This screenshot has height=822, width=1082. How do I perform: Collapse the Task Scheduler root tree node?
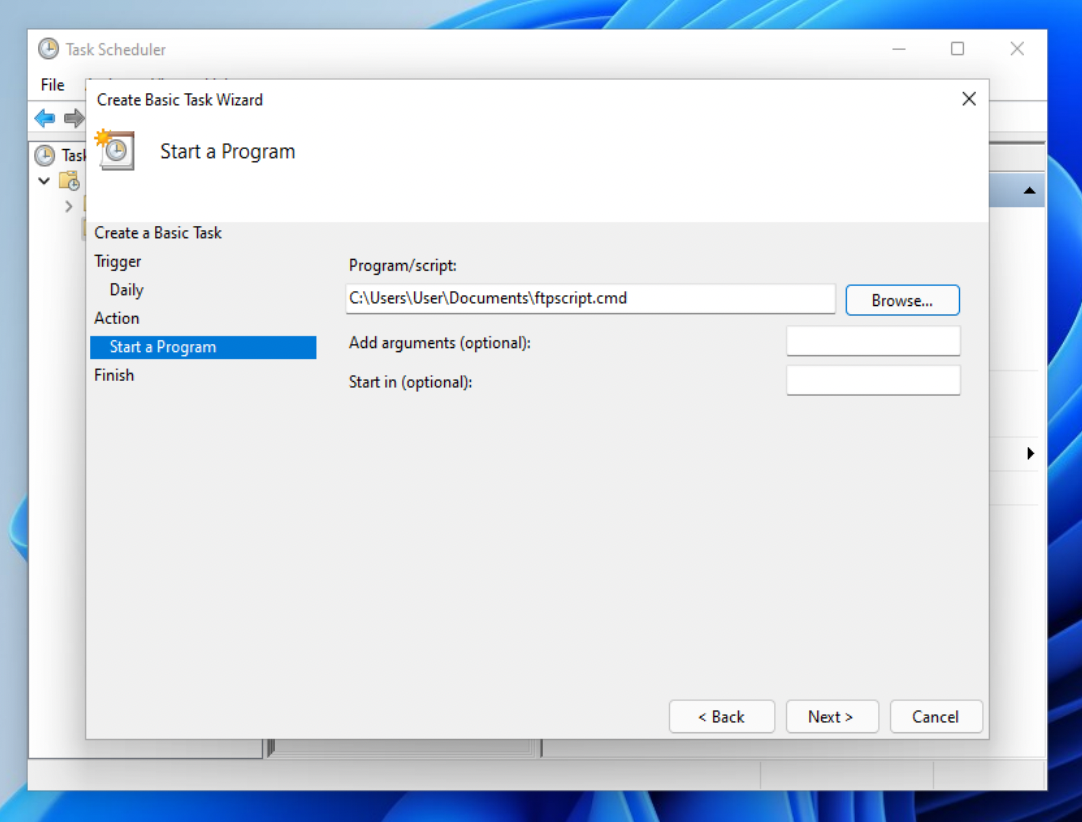[44, 181]
